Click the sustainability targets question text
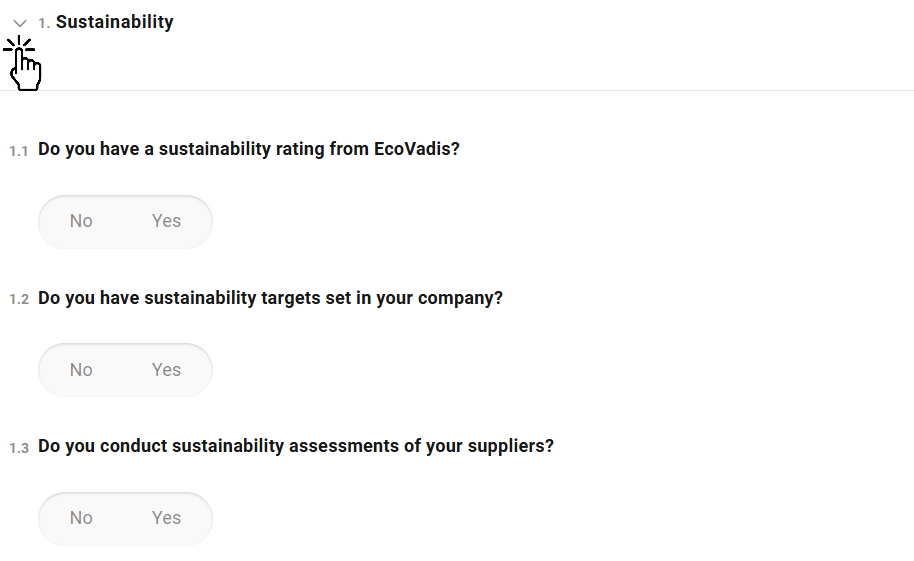The height and width of the screenshot is (561, 914). click(270, 298)
